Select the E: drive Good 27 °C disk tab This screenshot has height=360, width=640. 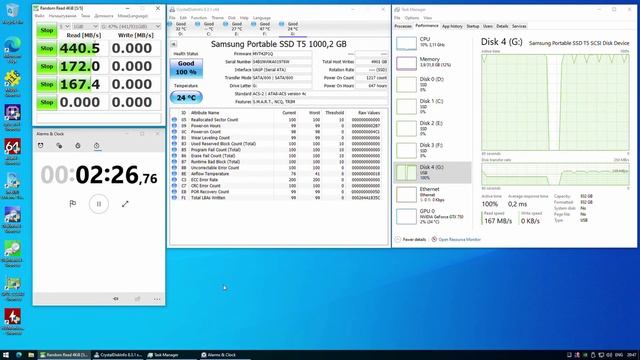point(236,29)
